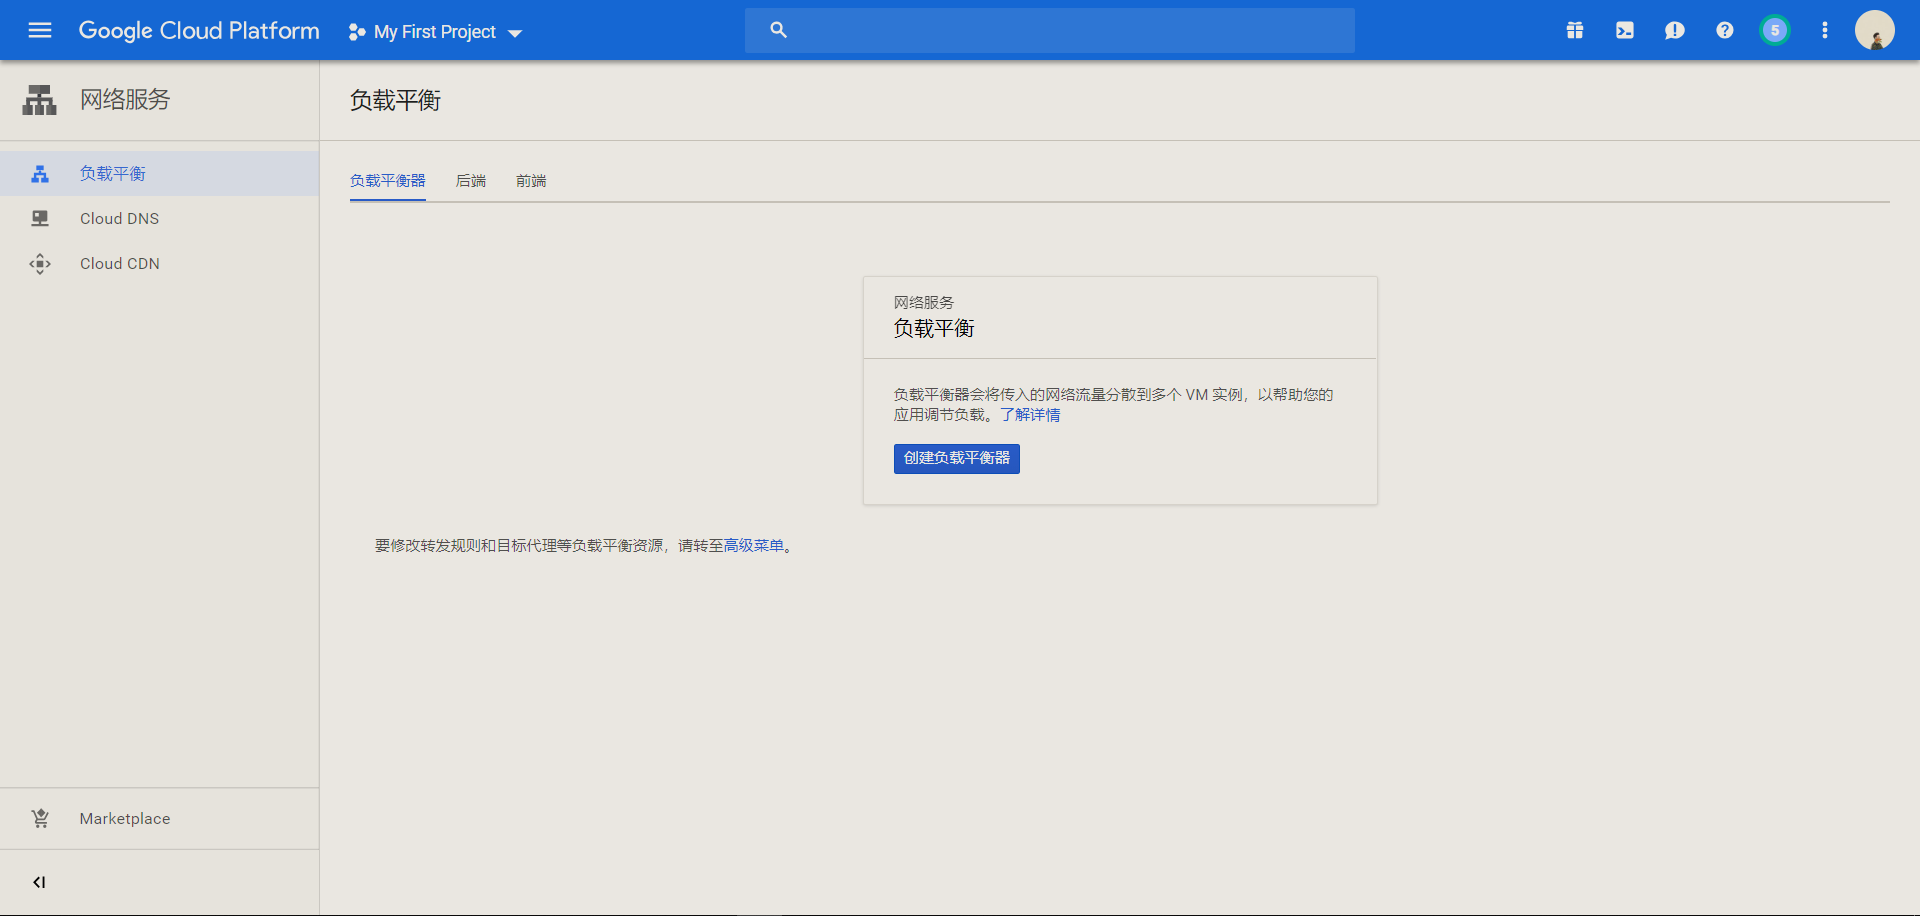
Task: Click the 网络服务 sidebar heading text
Action: [125, 100]
